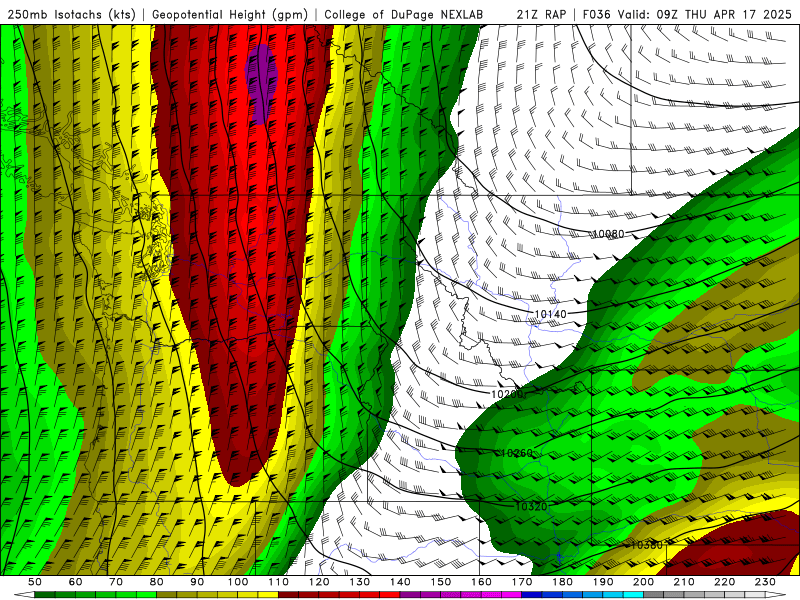Viewport: 800px width, 600px height.
Task: Click 'College of DuPage NEXLAB' in the header
Action: coord(404,15)
